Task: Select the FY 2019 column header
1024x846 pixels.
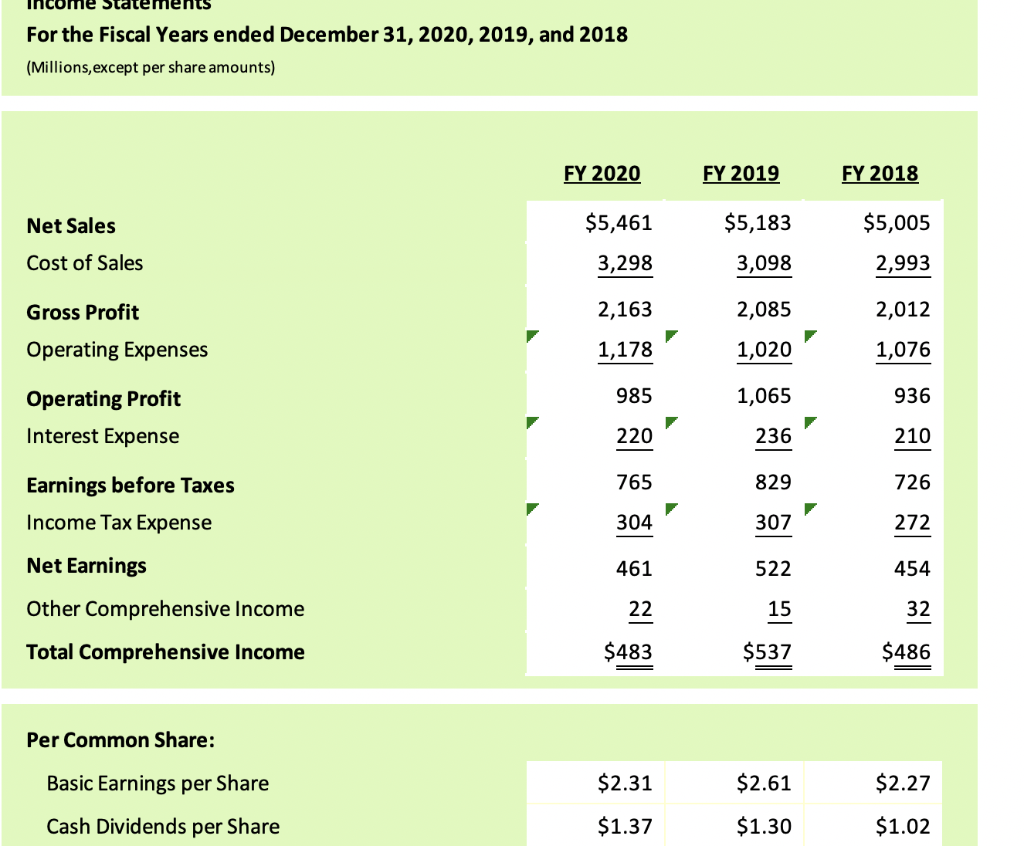Action: pyautogui.click(x=740, y=173)
